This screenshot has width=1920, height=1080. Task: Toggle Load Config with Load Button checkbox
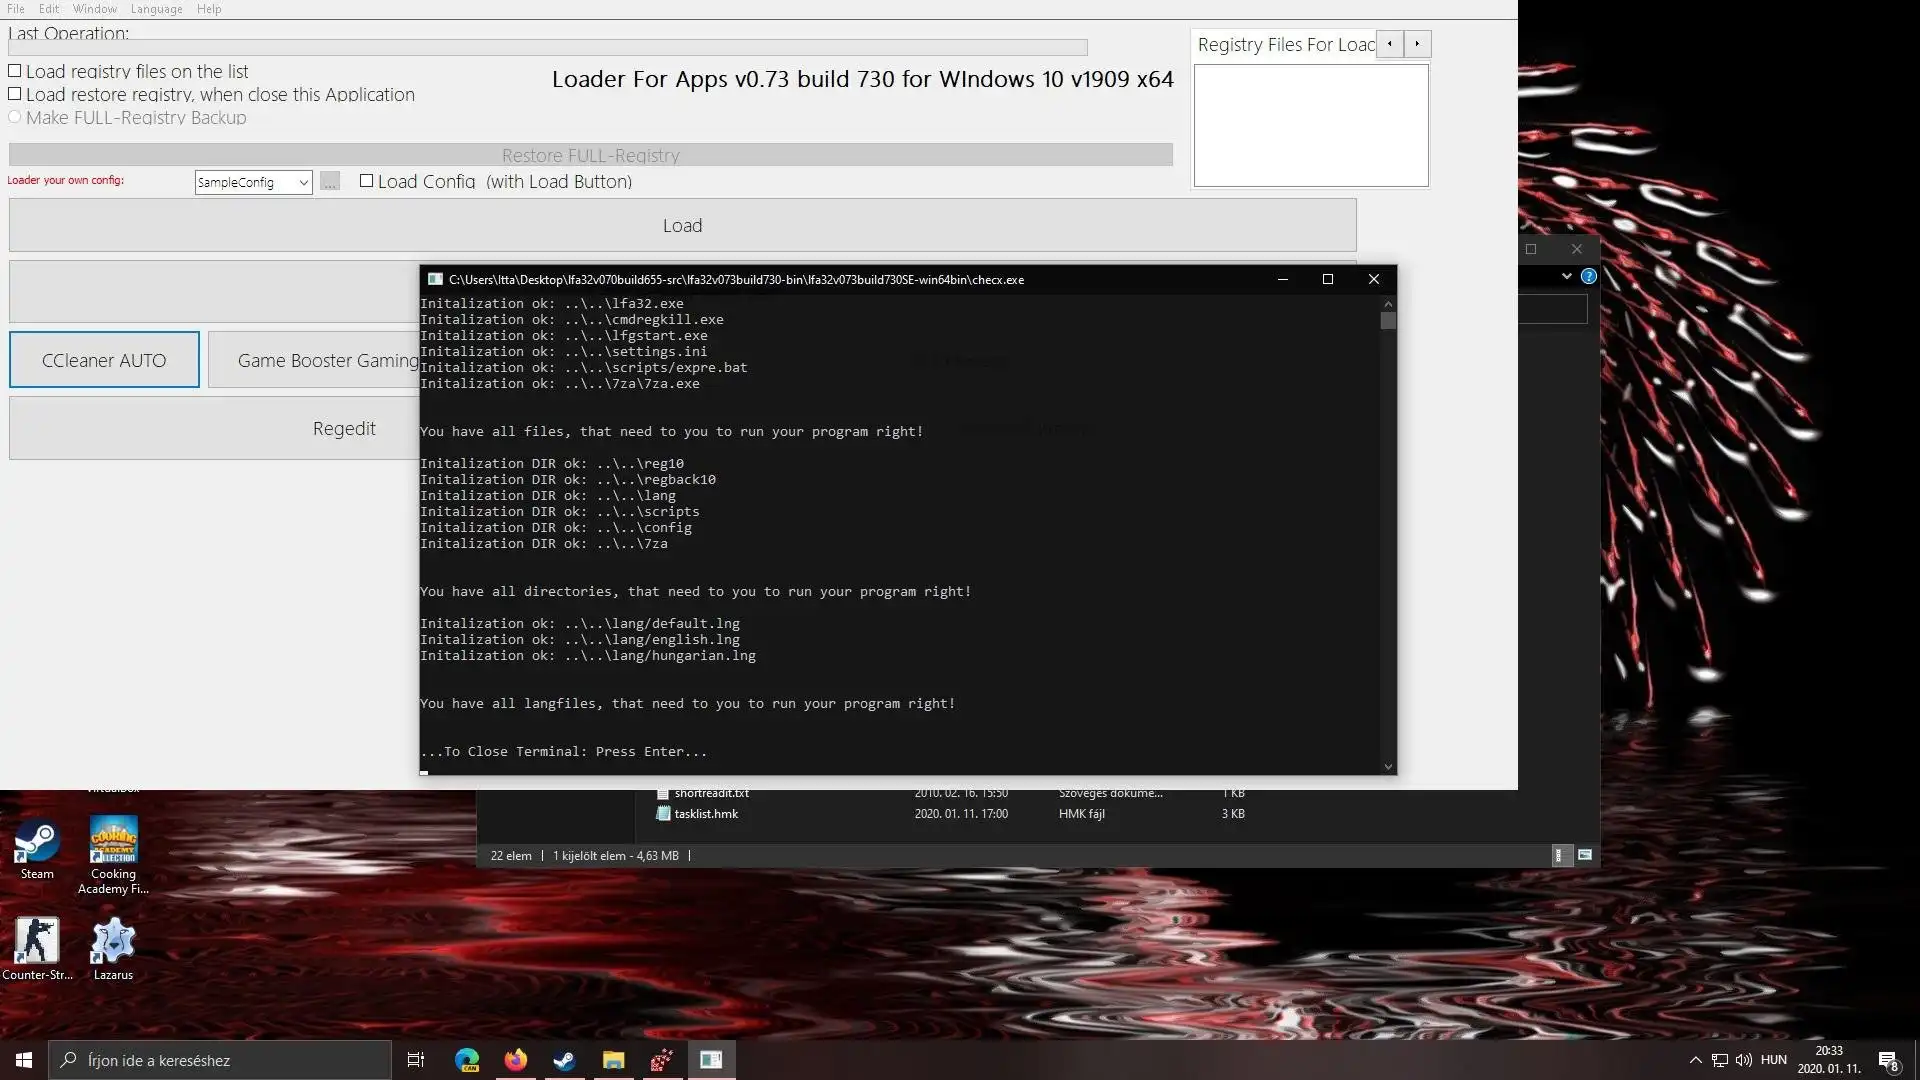tap(367, 181)
